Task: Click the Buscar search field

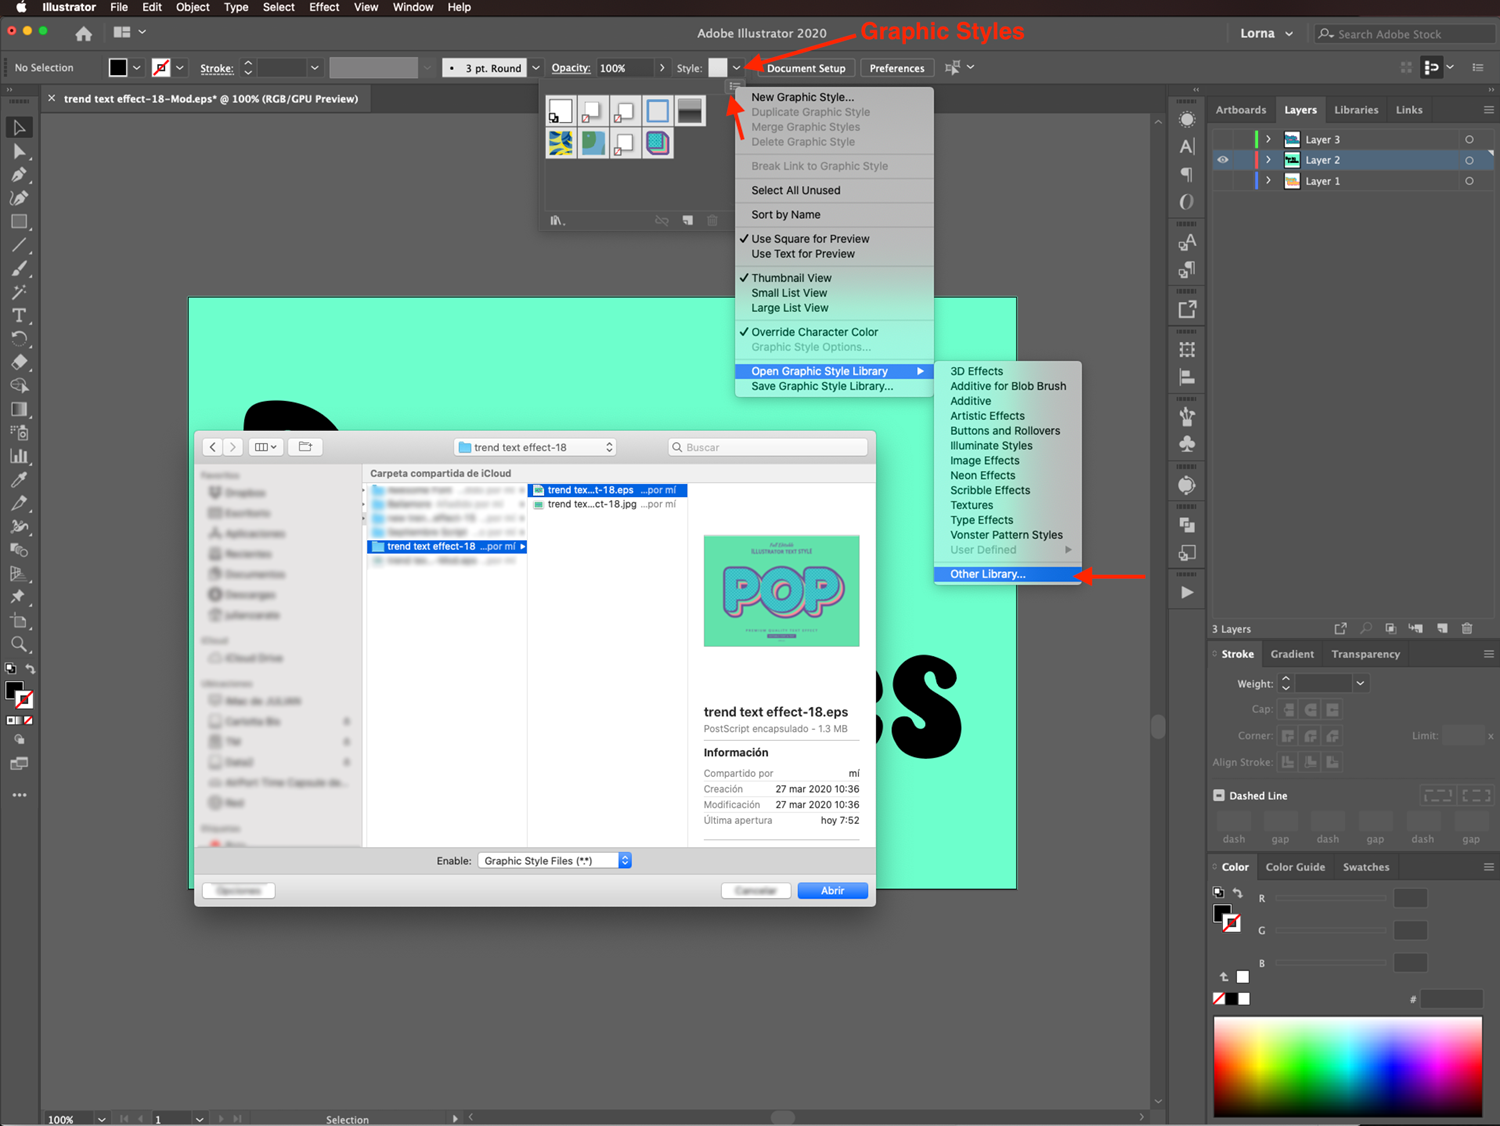Action: pyautogui.click(x=767, y=447)
